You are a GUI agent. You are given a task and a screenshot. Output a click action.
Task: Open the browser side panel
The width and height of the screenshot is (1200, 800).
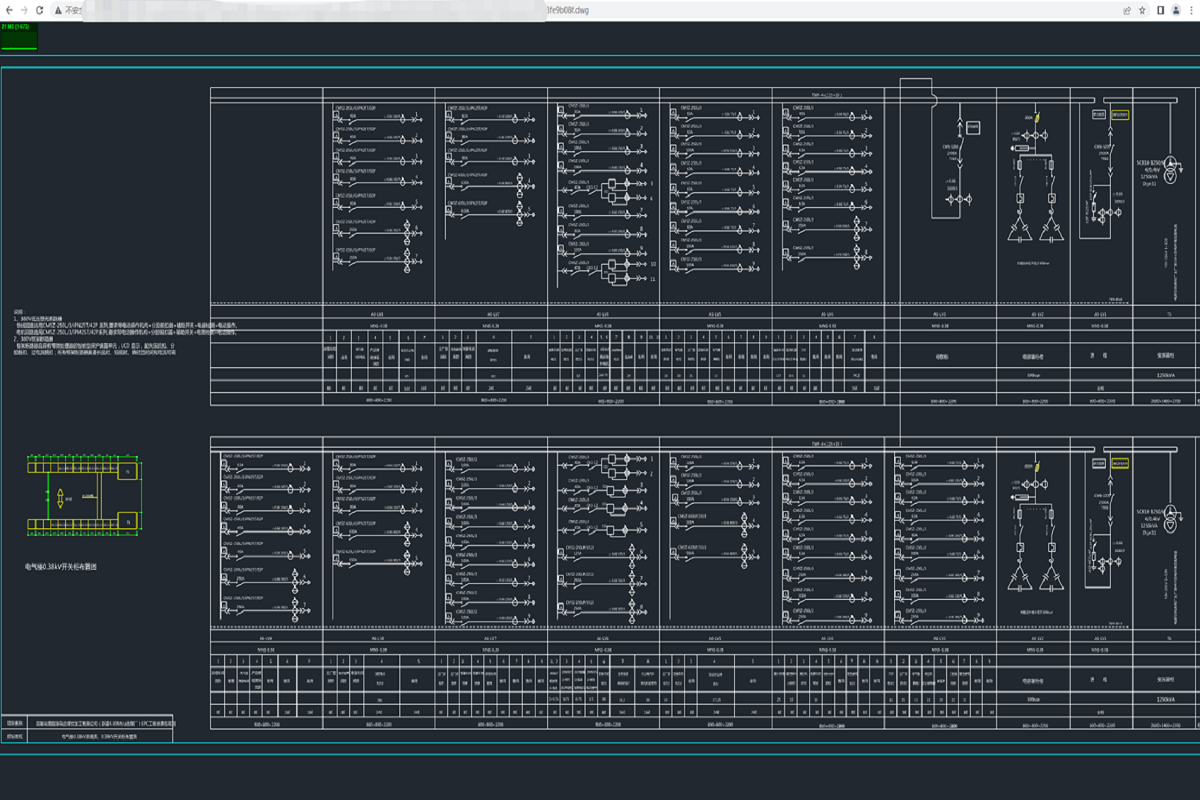point(1161,10)
